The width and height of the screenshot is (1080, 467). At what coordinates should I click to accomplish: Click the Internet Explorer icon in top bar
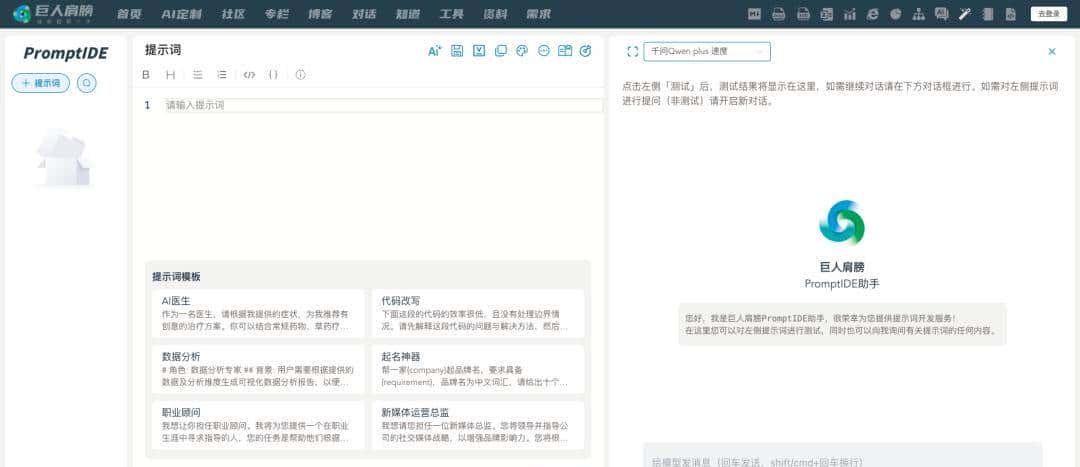(x=872, y=14)
